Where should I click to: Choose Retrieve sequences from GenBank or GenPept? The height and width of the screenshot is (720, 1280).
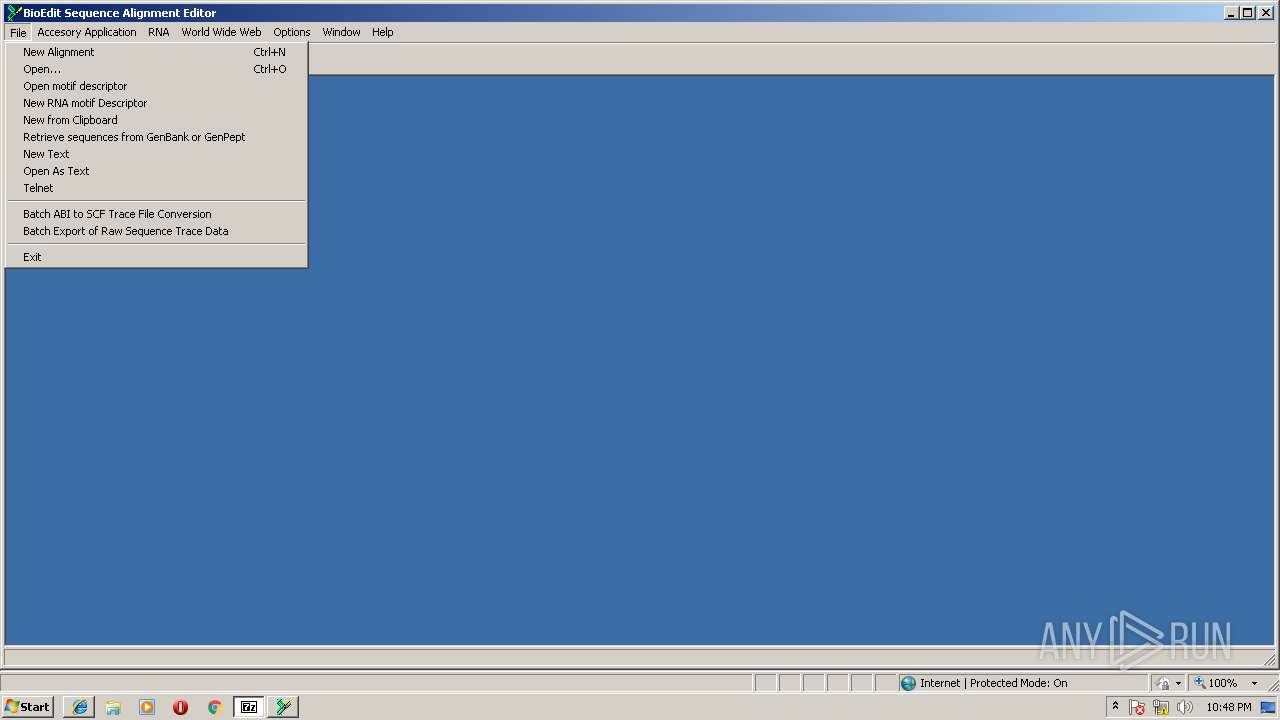pos(156,137)
